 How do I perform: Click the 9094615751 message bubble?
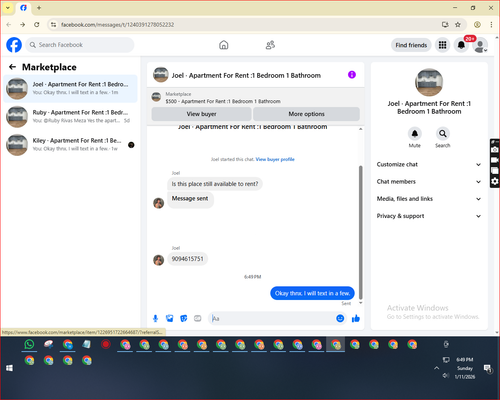(187, 259)
